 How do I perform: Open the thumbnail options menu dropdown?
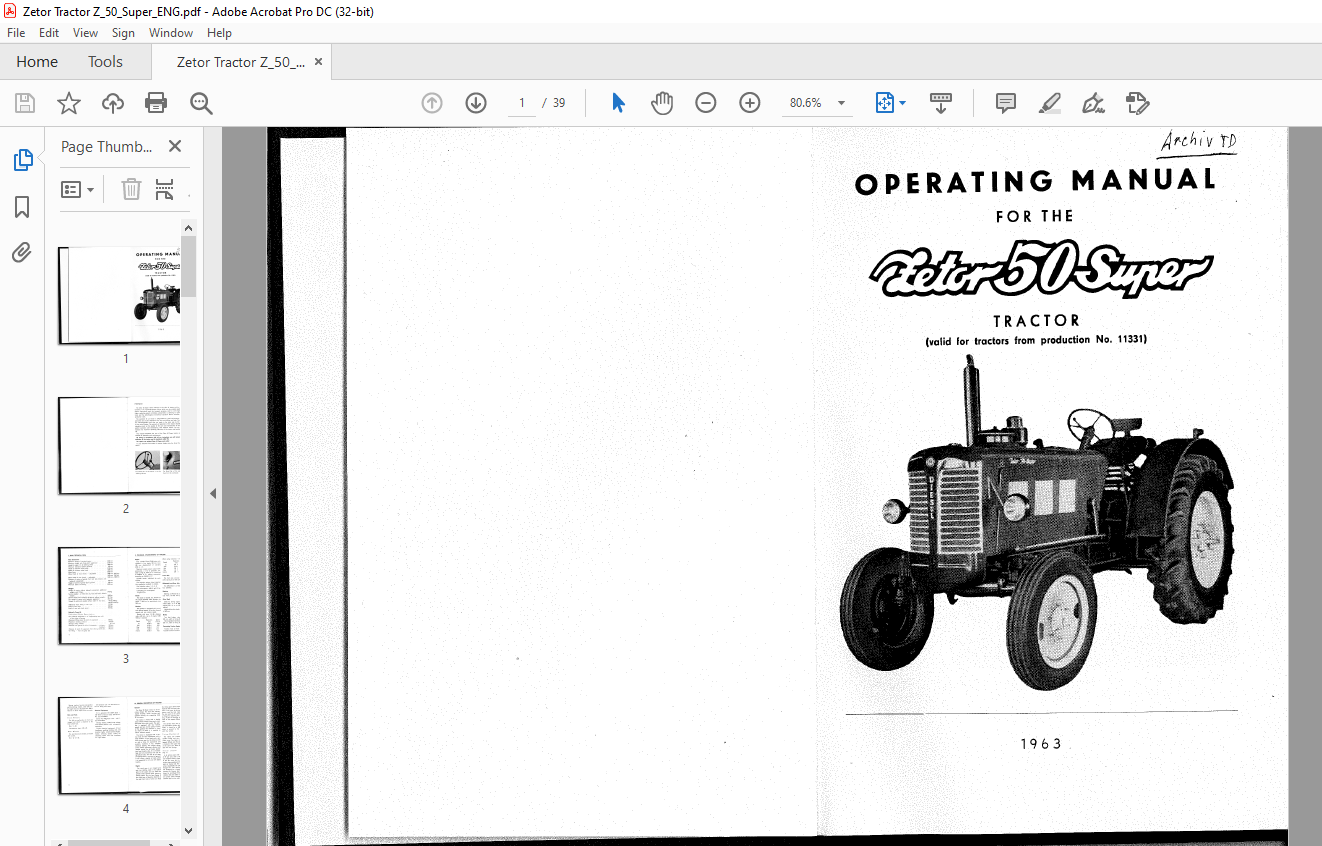78,189
